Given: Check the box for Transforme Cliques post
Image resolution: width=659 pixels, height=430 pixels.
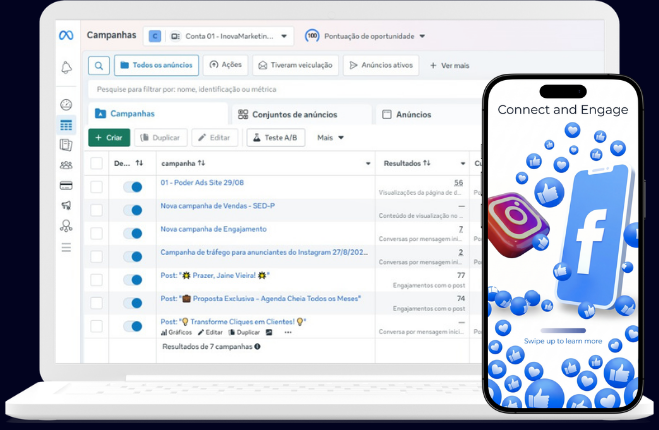Looking at the screenshot, I should pos(96,326).
